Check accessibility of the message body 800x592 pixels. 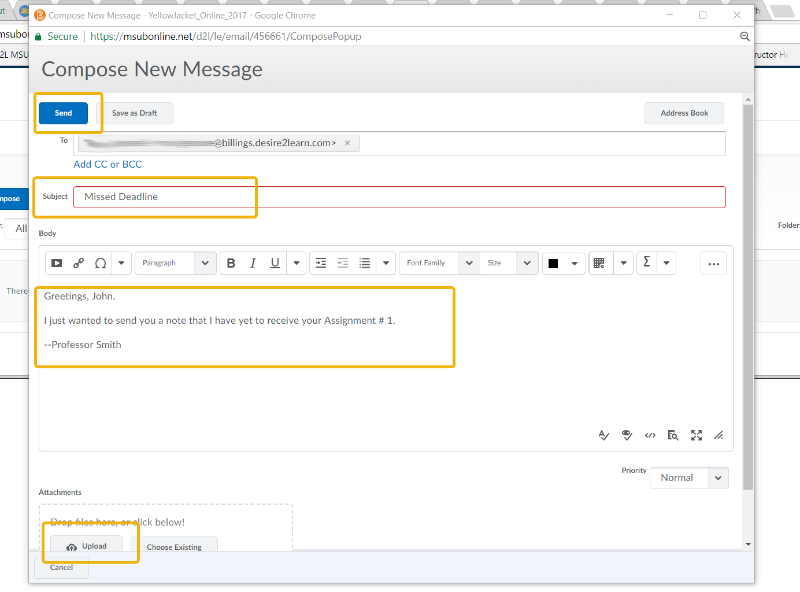pos(627,435)
